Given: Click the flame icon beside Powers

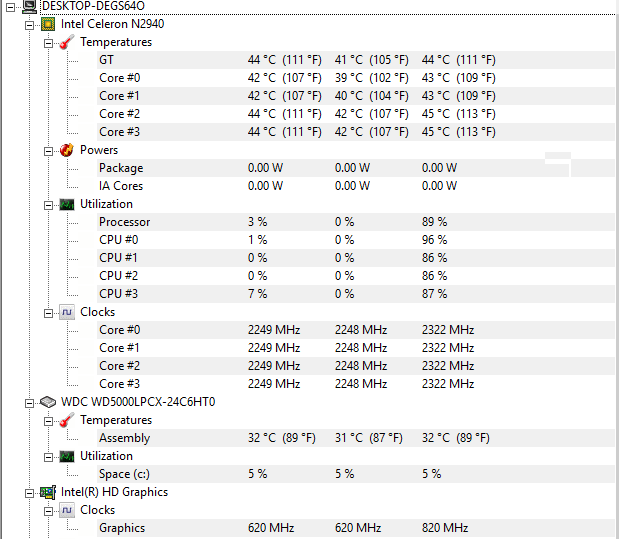Looking at the screenshot, I should (x=67, y=150).
